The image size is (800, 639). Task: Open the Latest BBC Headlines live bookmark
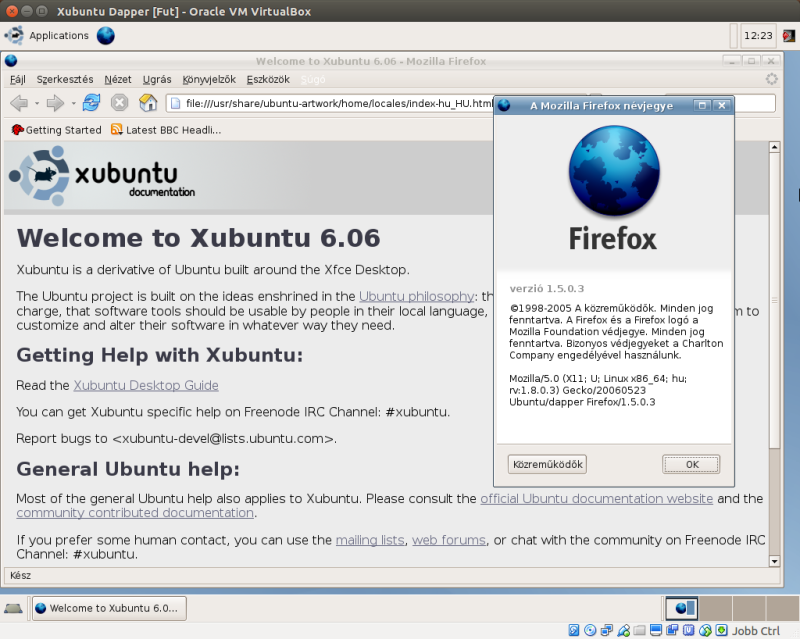pyautogui.click(x=166, y=130)
